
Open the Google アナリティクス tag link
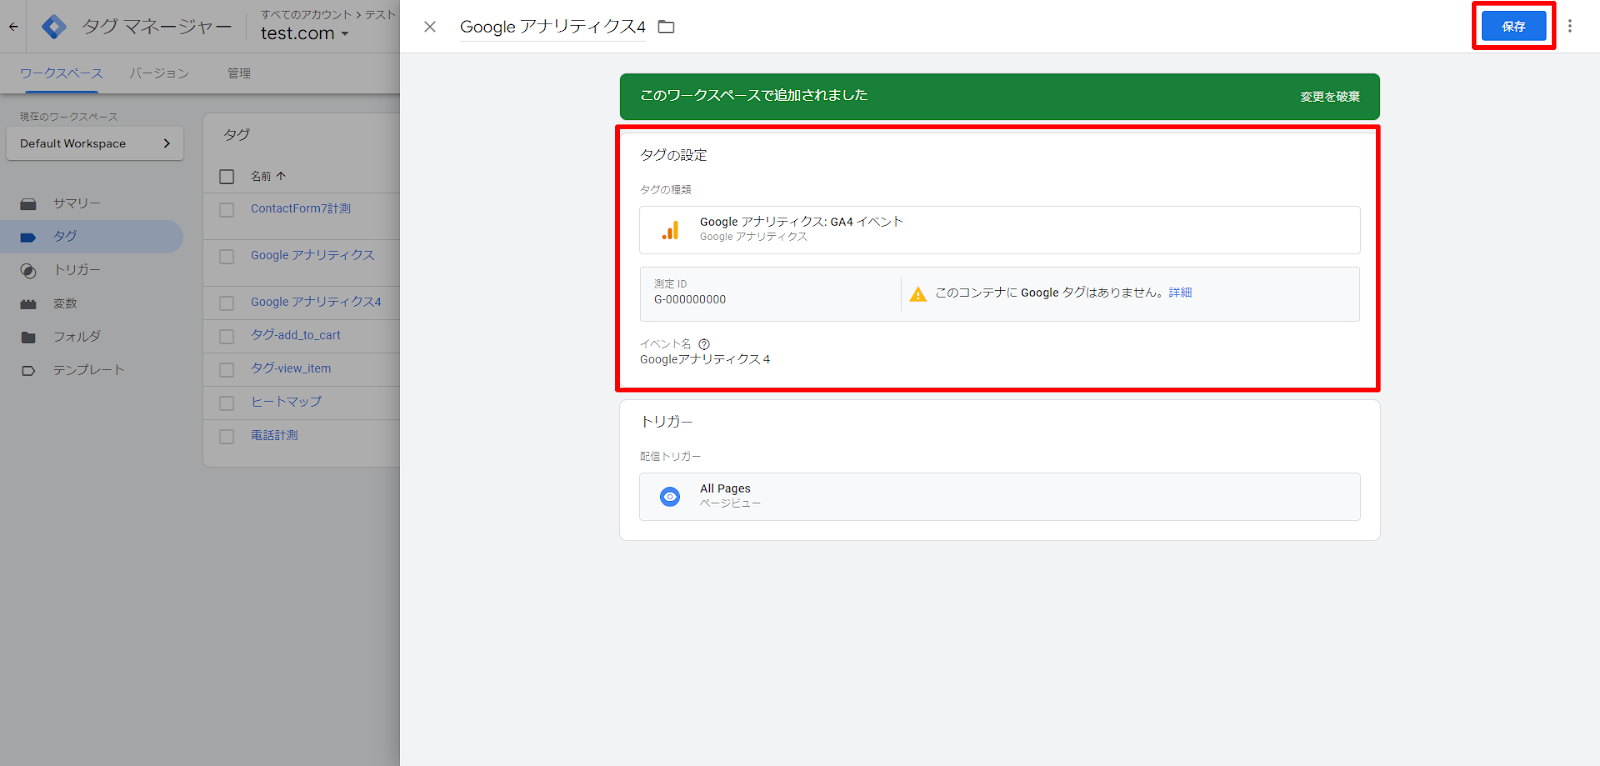click(x=313, y=255)
